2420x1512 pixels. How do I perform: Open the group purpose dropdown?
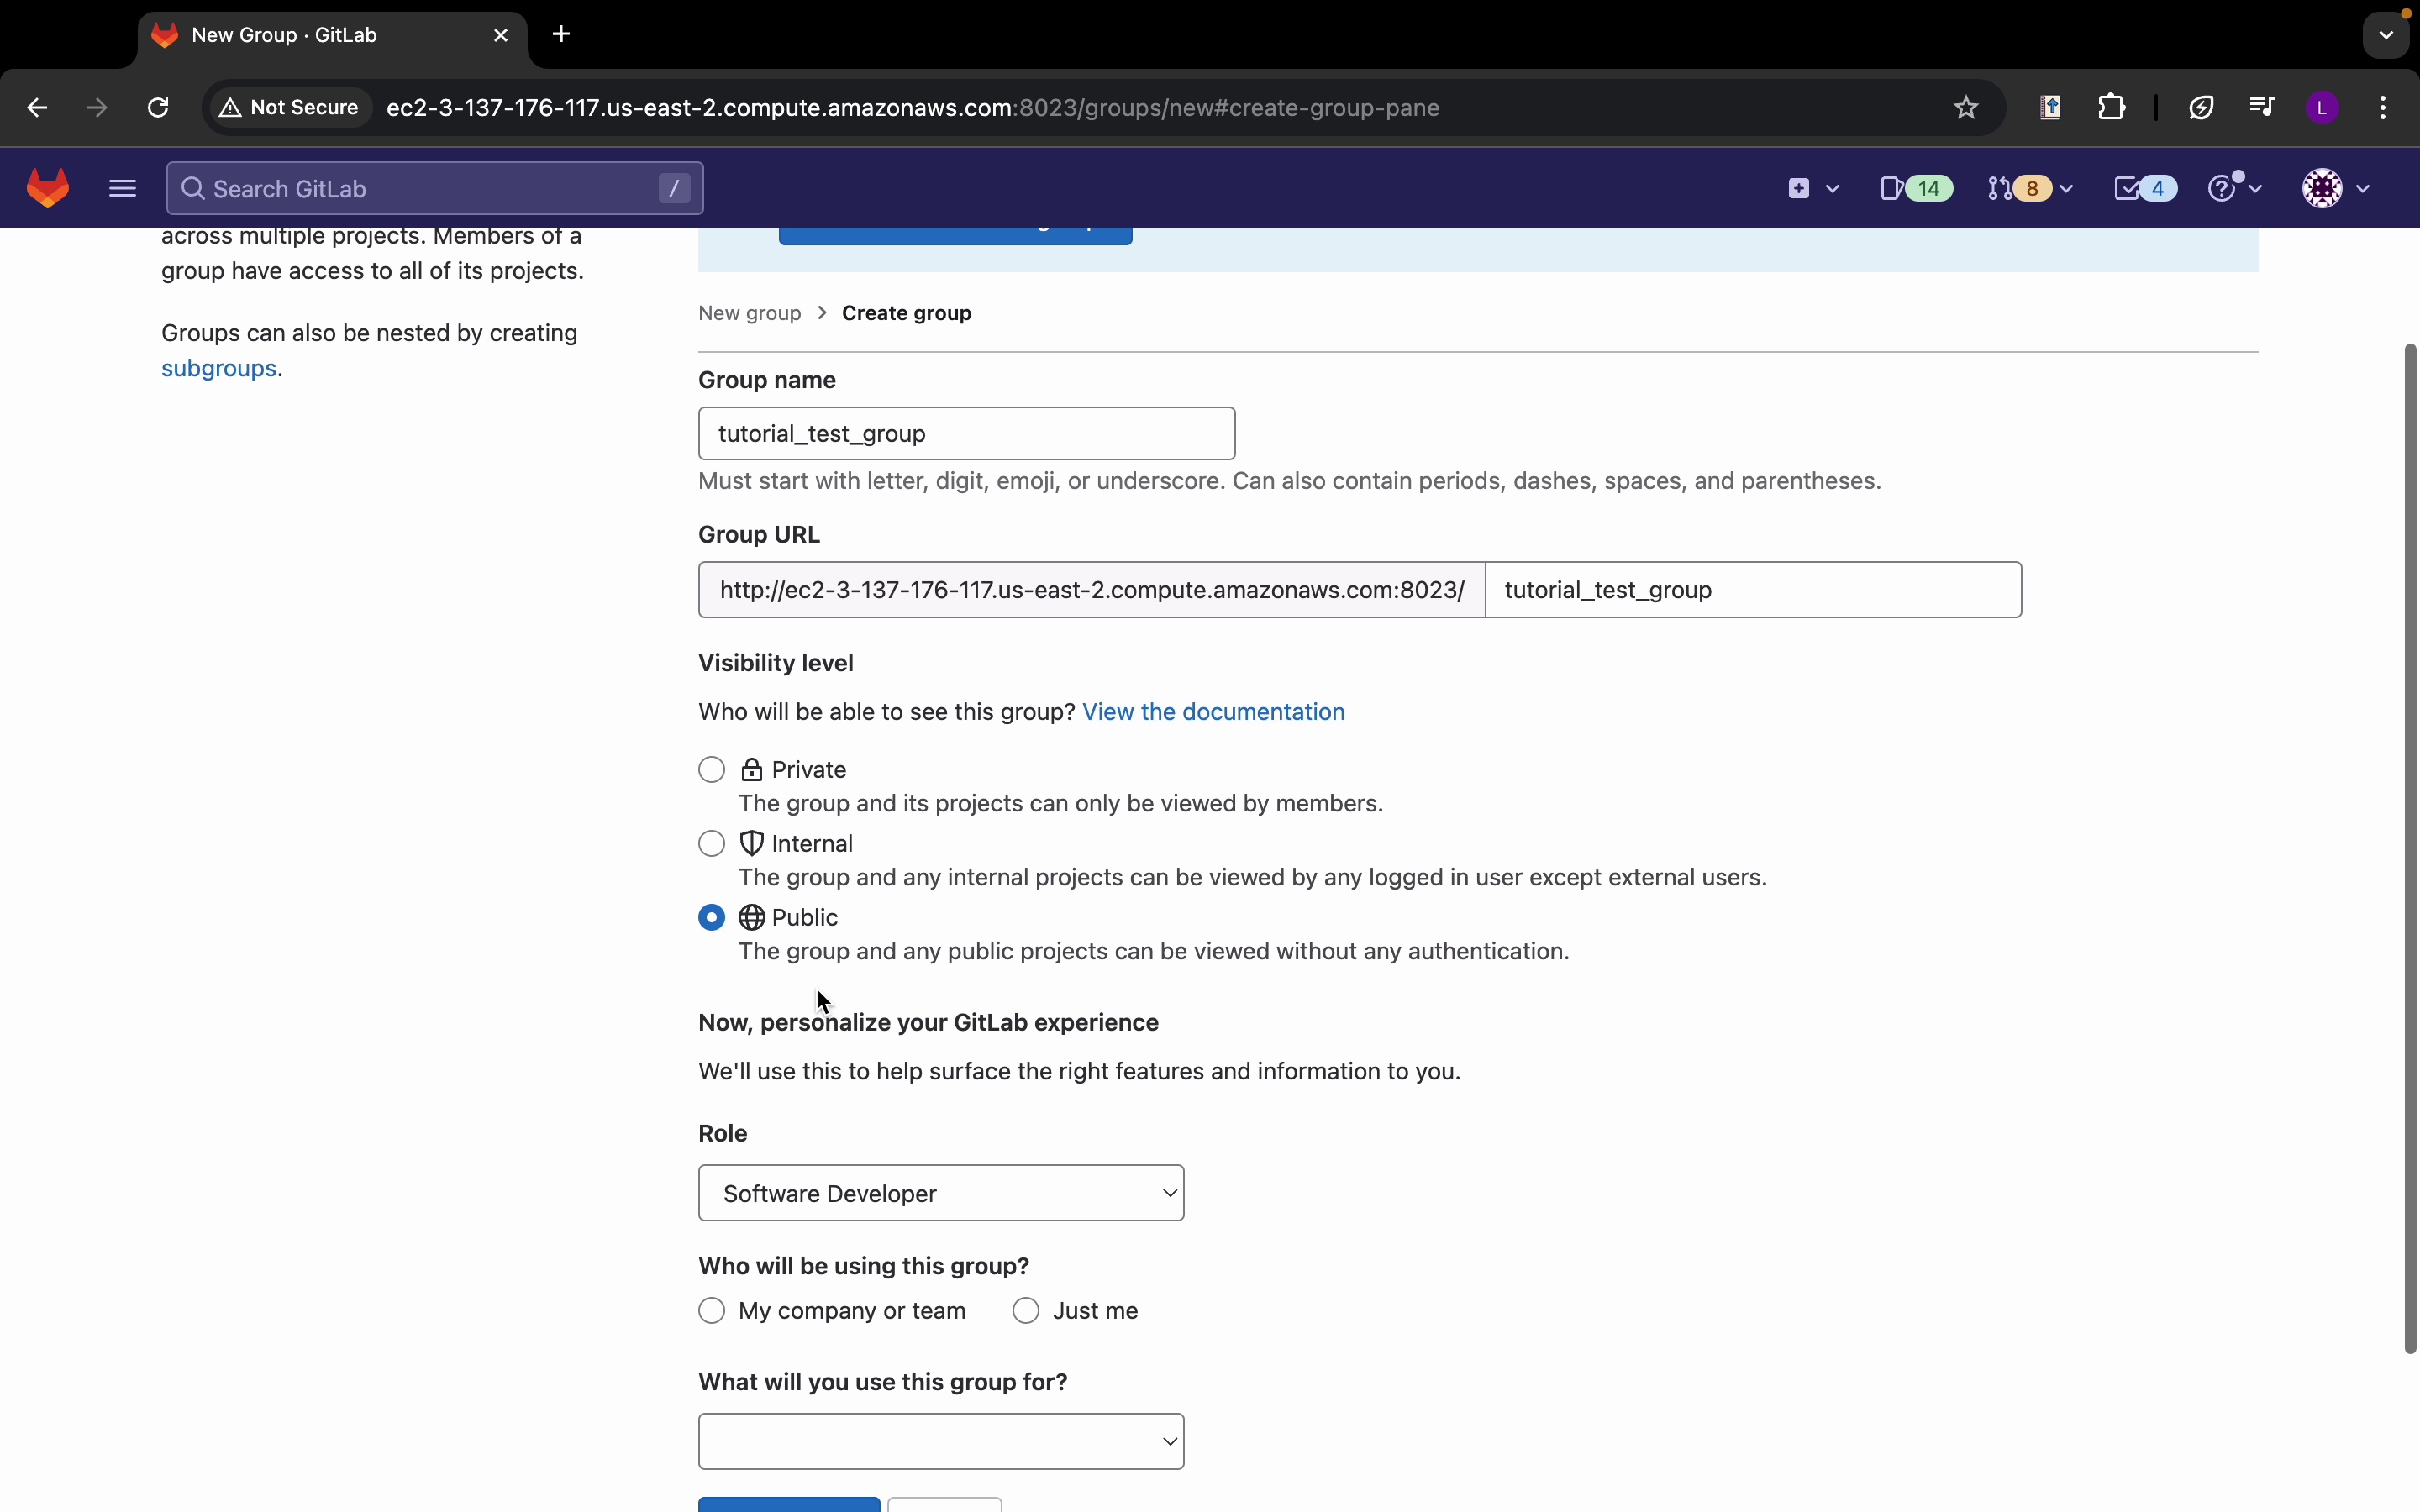tap(941, 1442)
